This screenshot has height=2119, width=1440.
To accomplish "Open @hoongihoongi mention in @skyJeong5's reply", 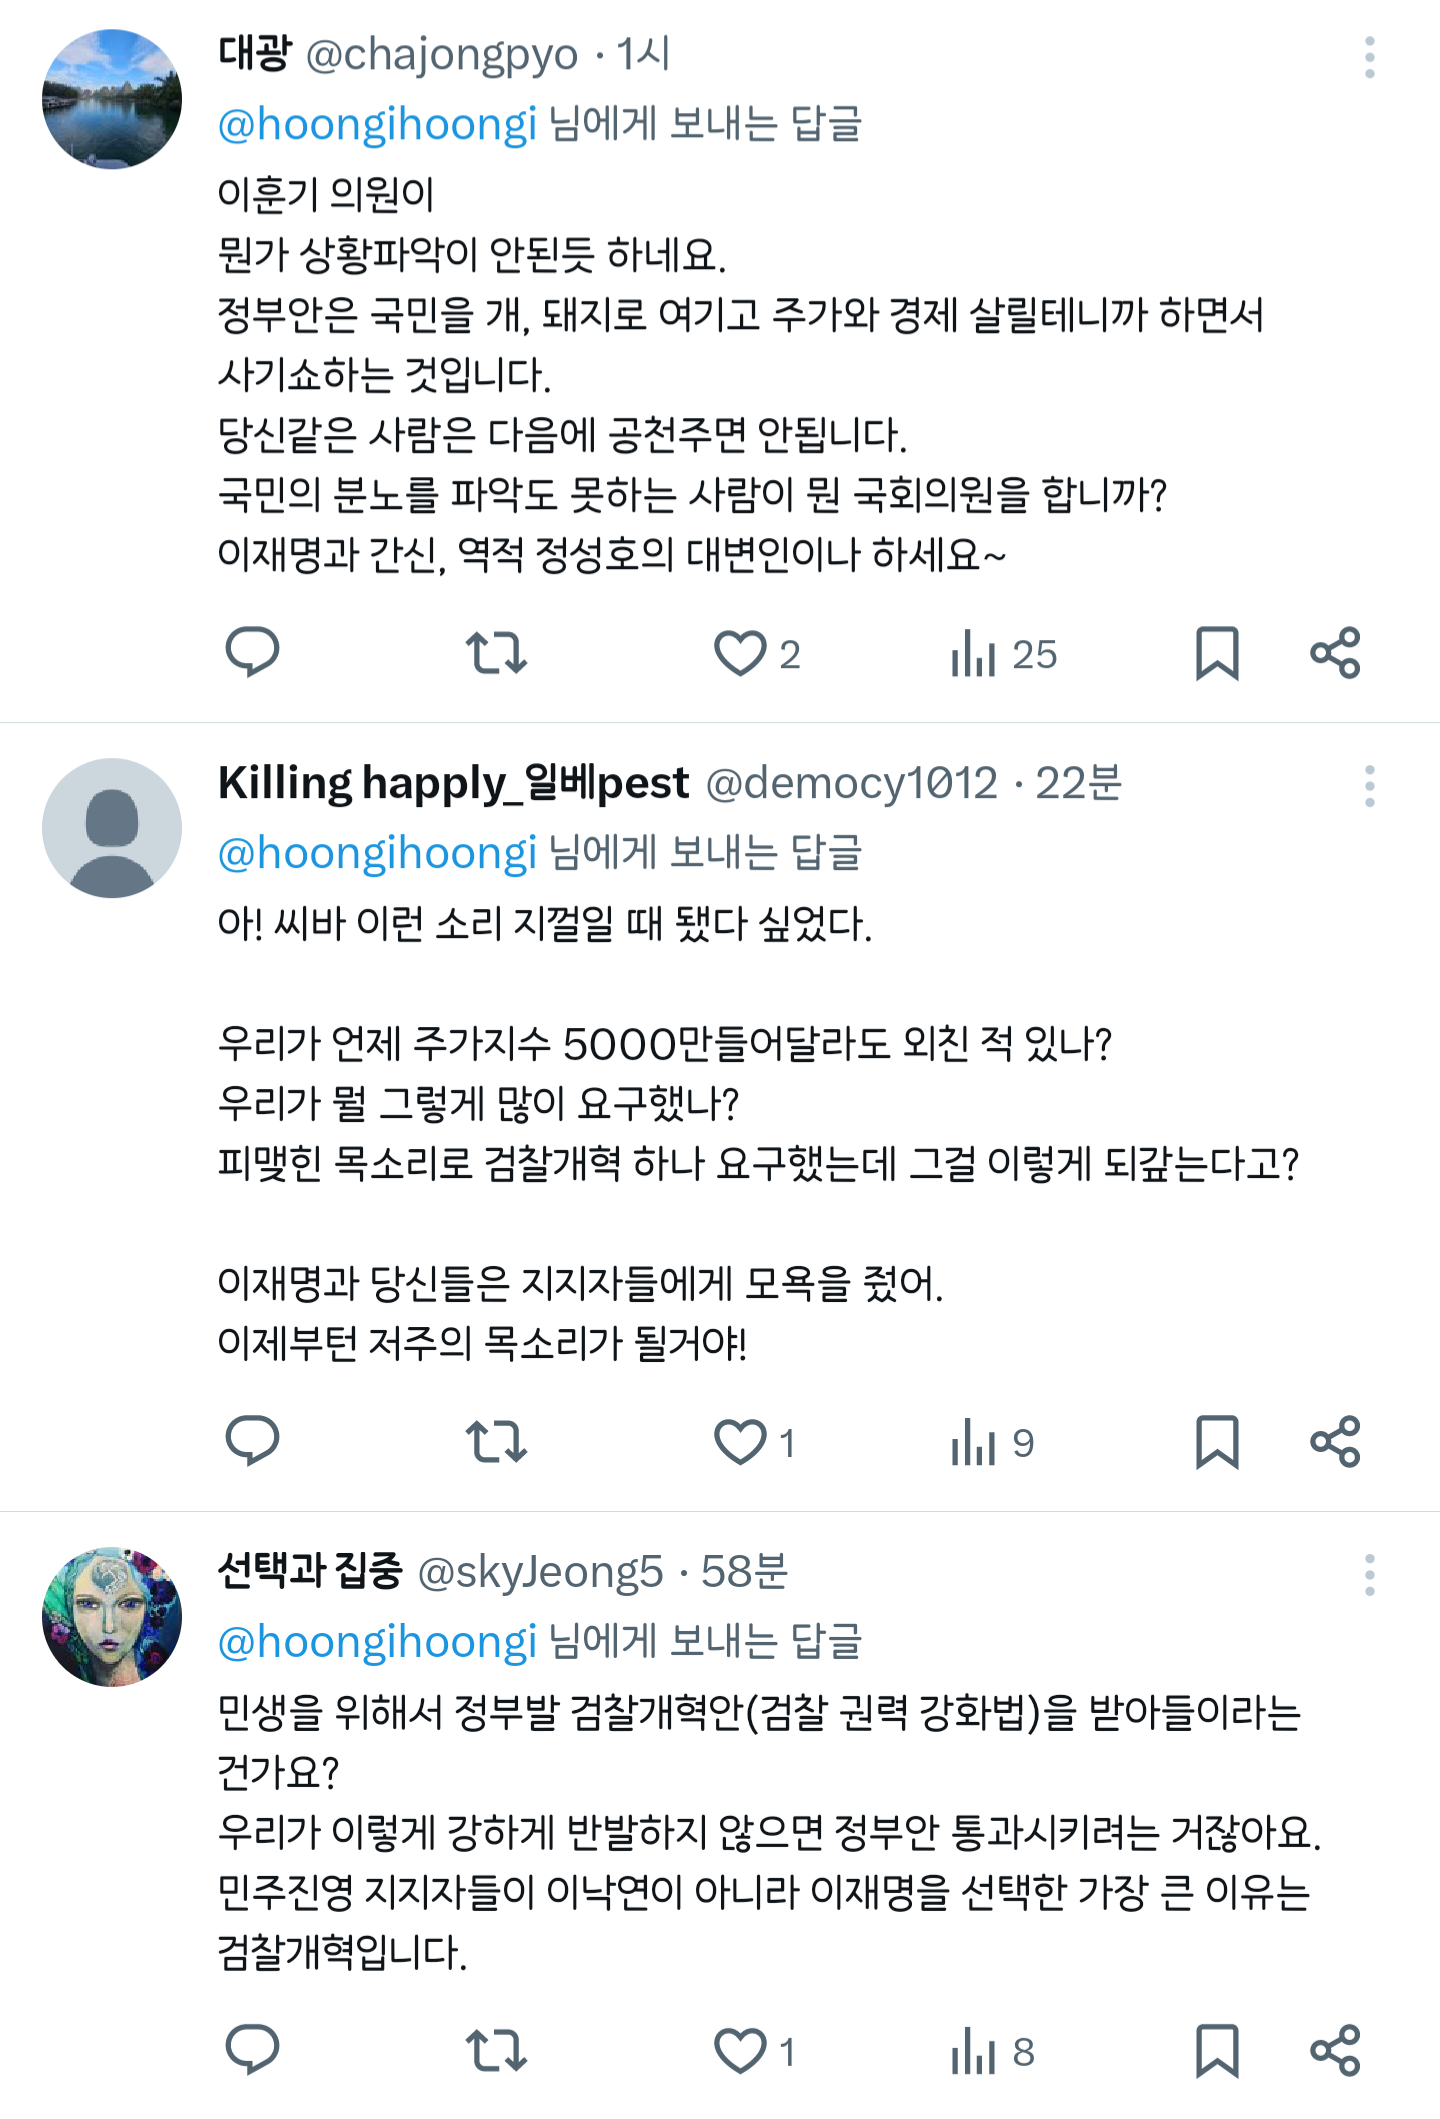I will 377,1642.
